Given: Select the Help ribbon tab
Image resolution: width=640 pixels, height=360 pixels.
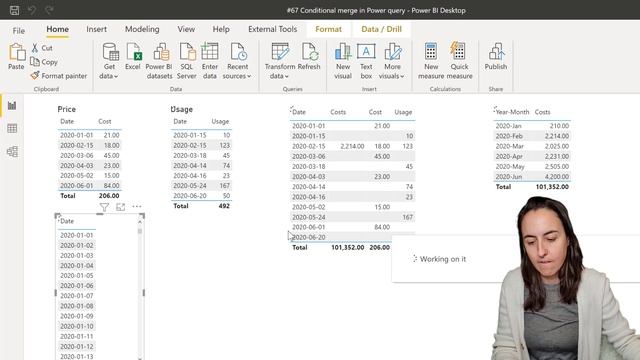Looking at the screenshot, I should (x=221, y=29).
